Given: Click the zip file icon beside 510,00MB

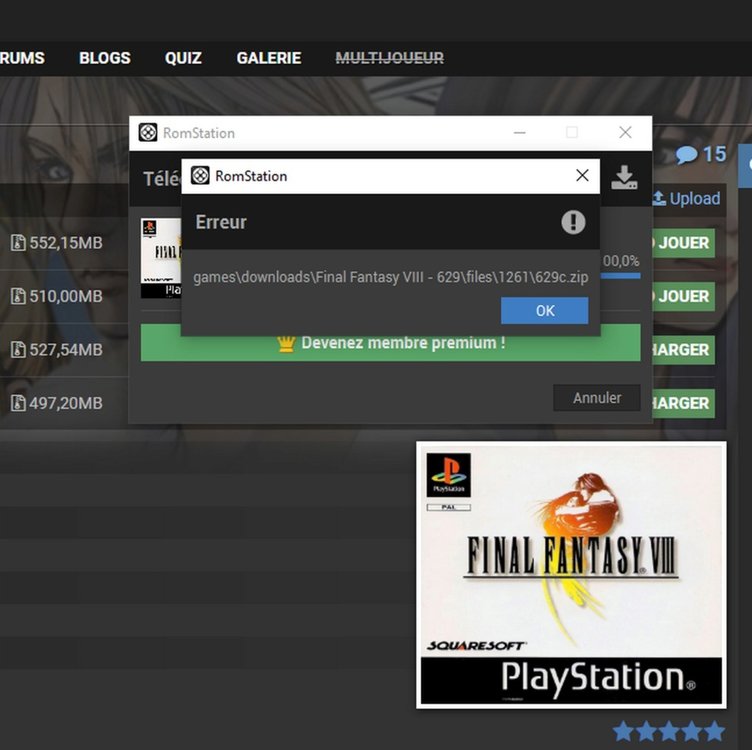Looking at the screenshot, I should (x=18, y=296).
